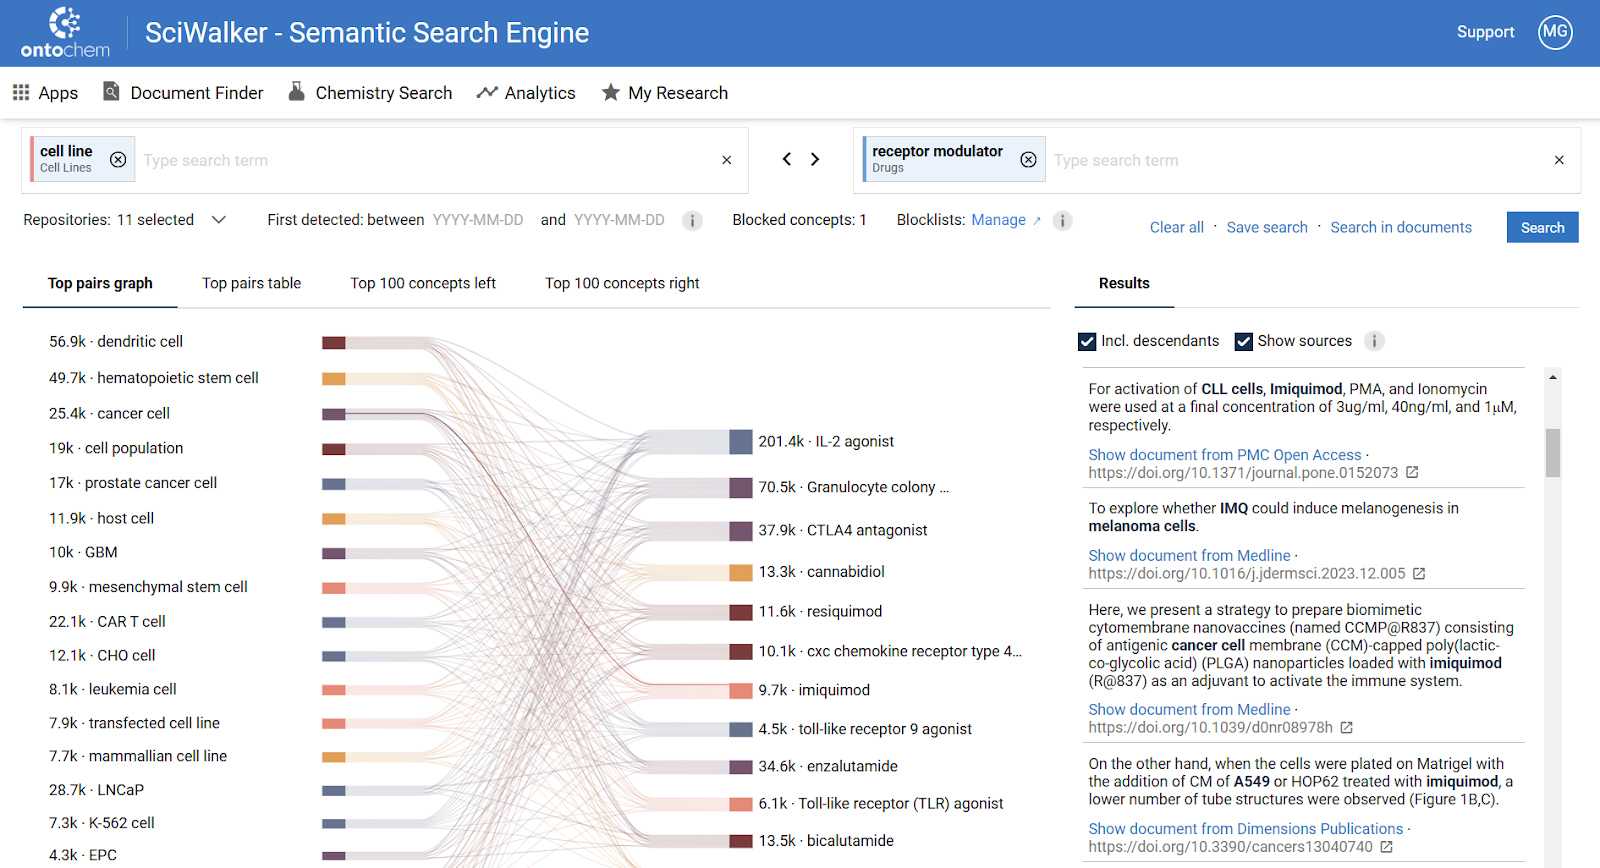Select prostate cancer cell row
The height and width of the screenshot is (868, 1600).
pos(133,483)
